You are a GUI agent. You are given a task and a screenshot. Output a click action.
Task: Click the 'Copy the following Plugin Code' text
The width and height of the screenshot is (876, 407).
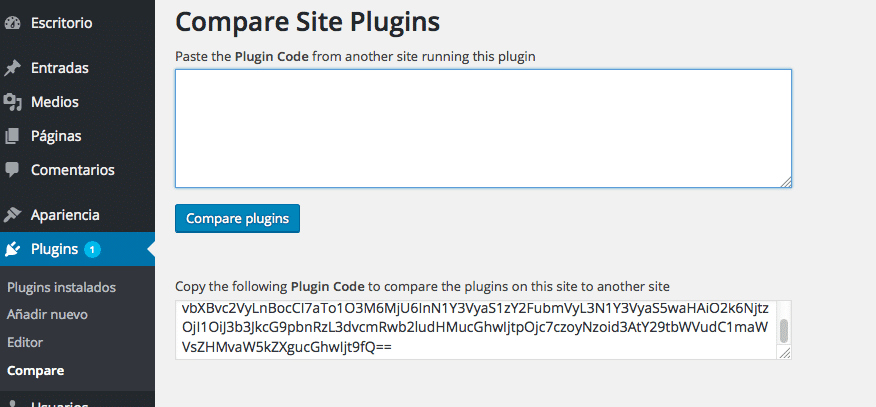(422, 287)
